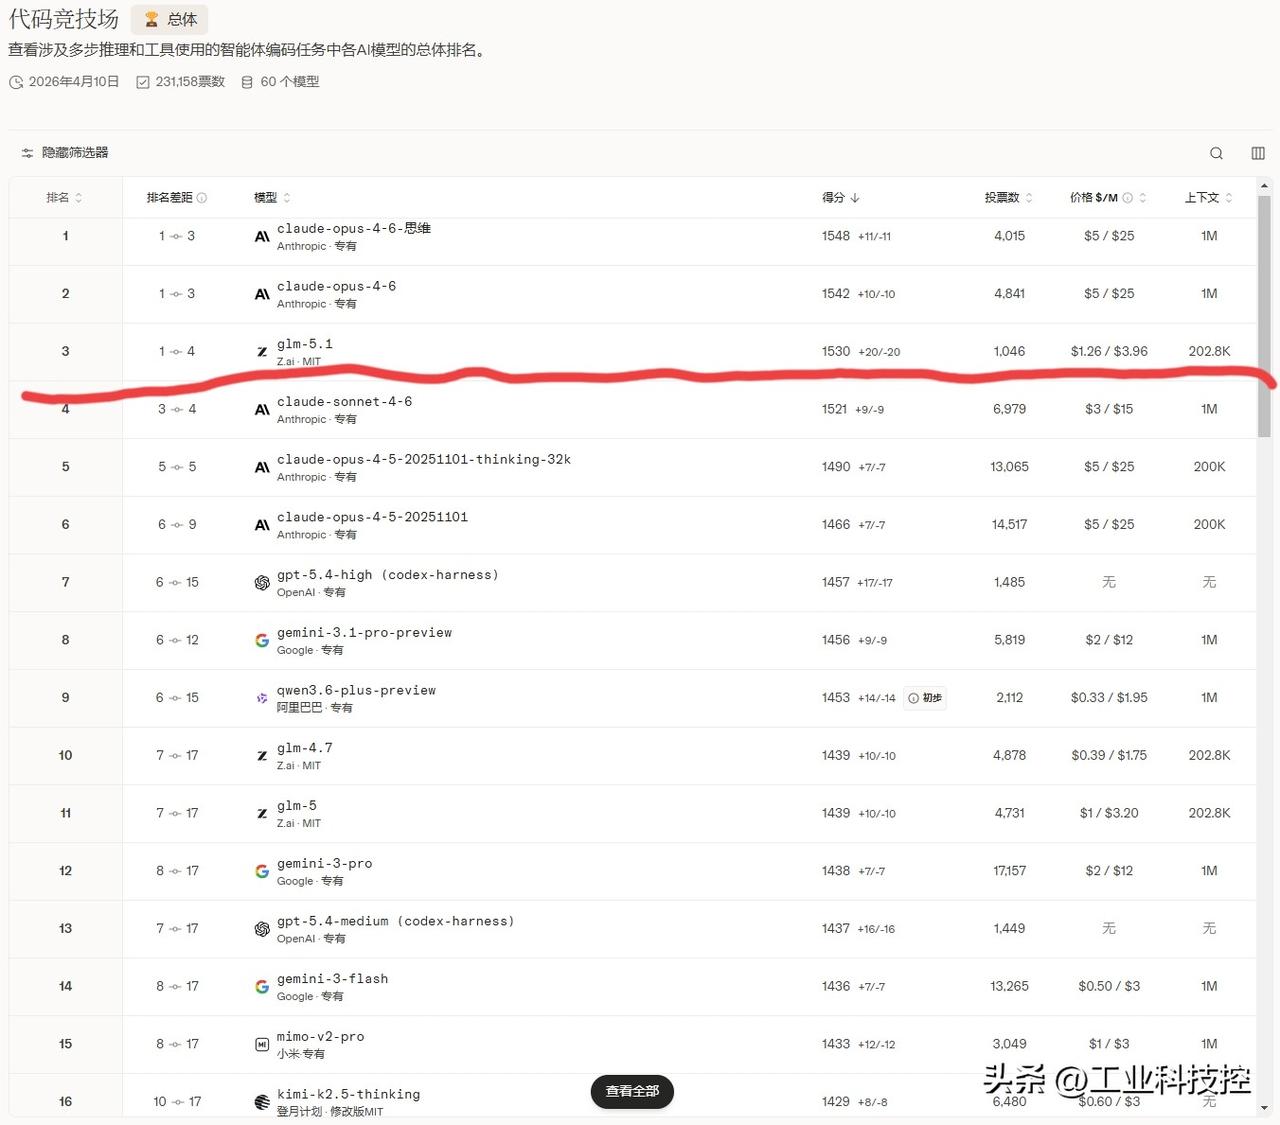Open the glm-5.1 model entry
The image size is (1280, 1125).
[x=305, y=343]
